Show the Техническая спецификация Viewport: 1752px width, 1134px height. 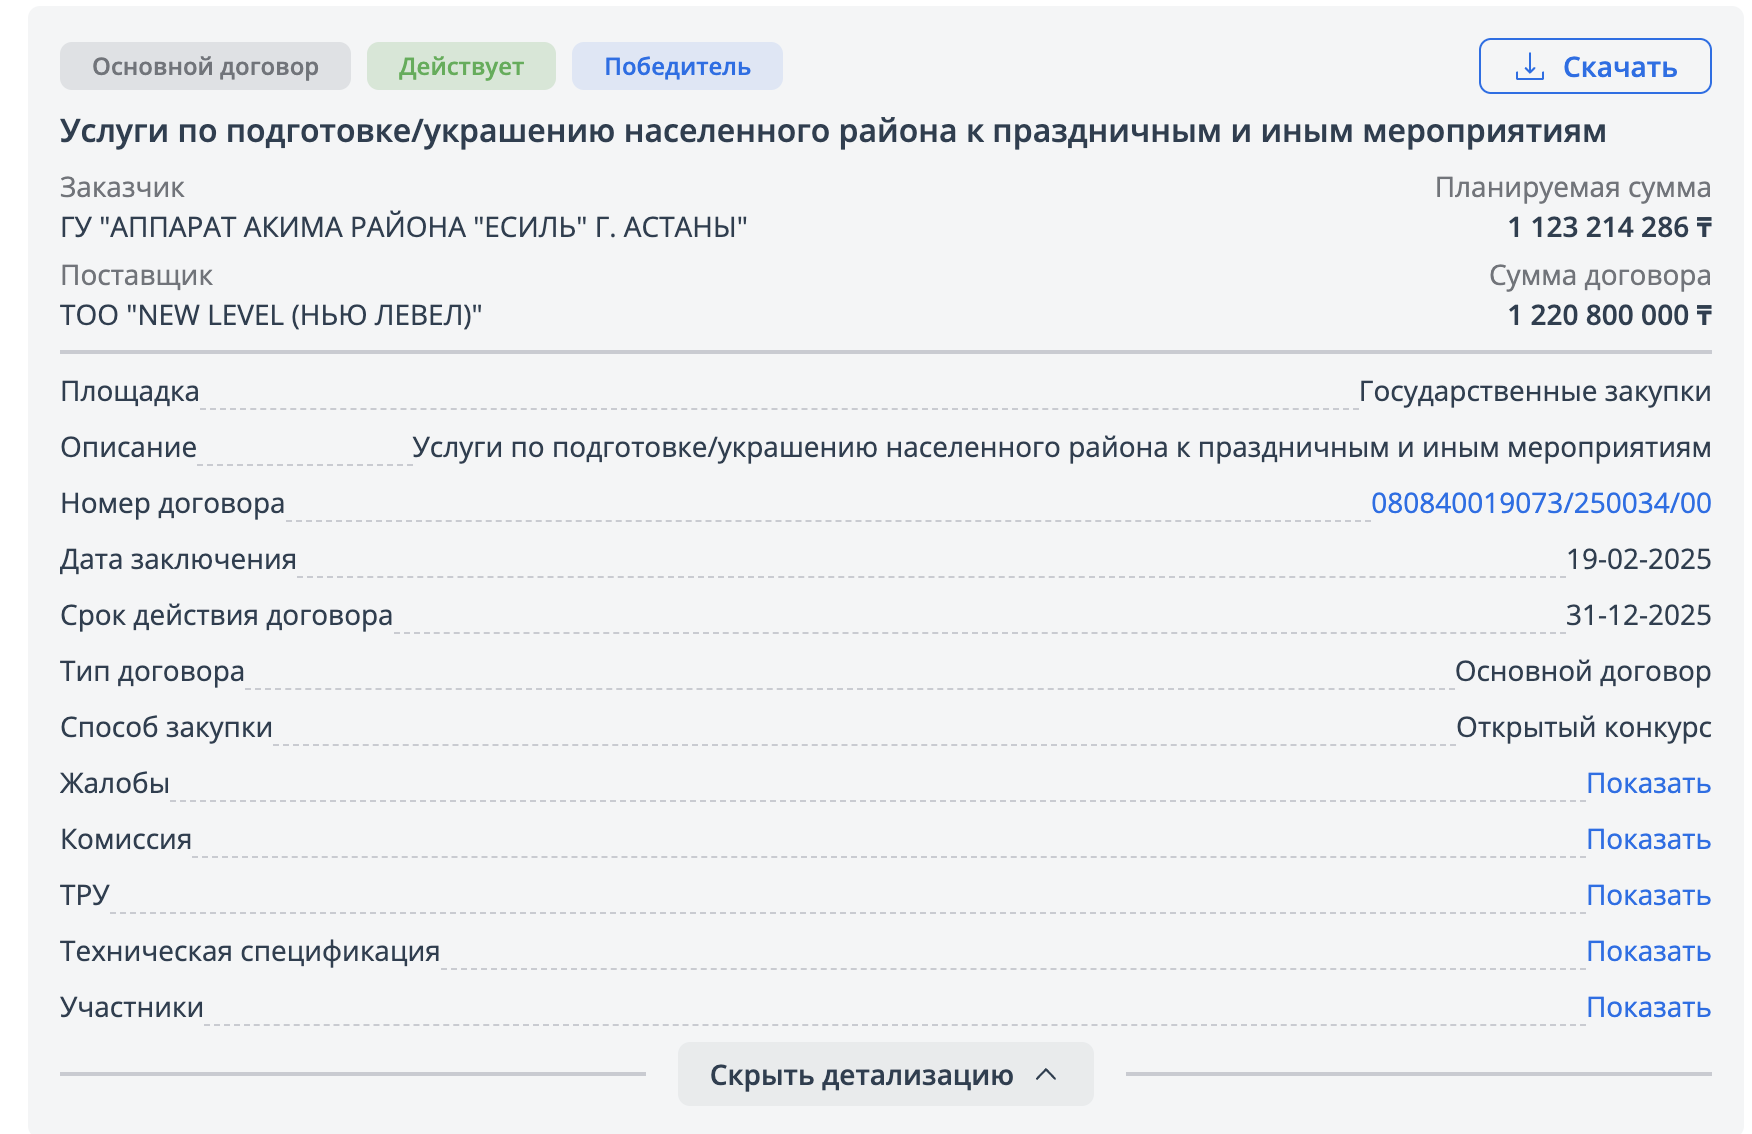[1648, 951]
